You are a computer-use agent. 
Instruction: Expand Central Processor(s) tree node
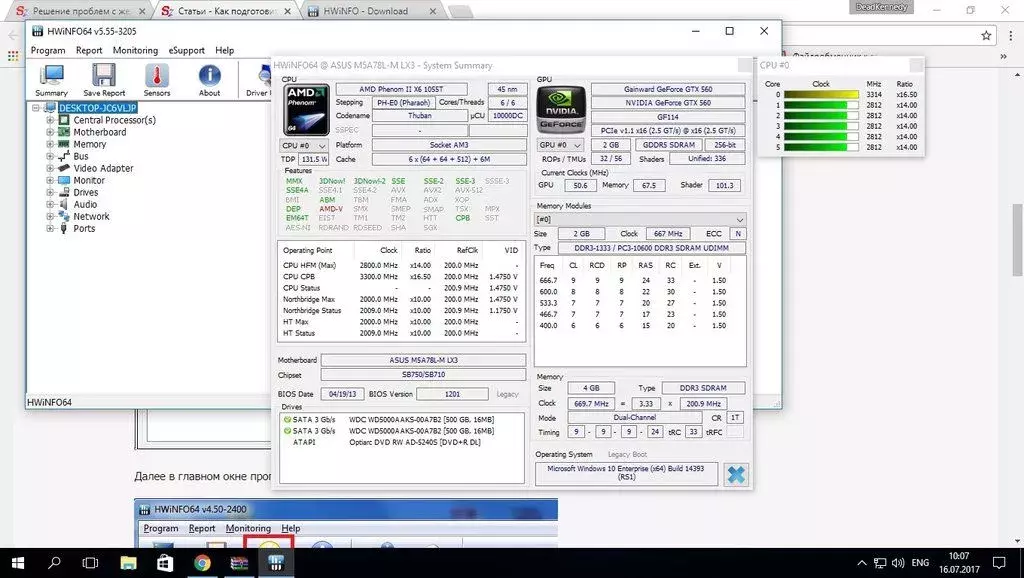(50, 120)
